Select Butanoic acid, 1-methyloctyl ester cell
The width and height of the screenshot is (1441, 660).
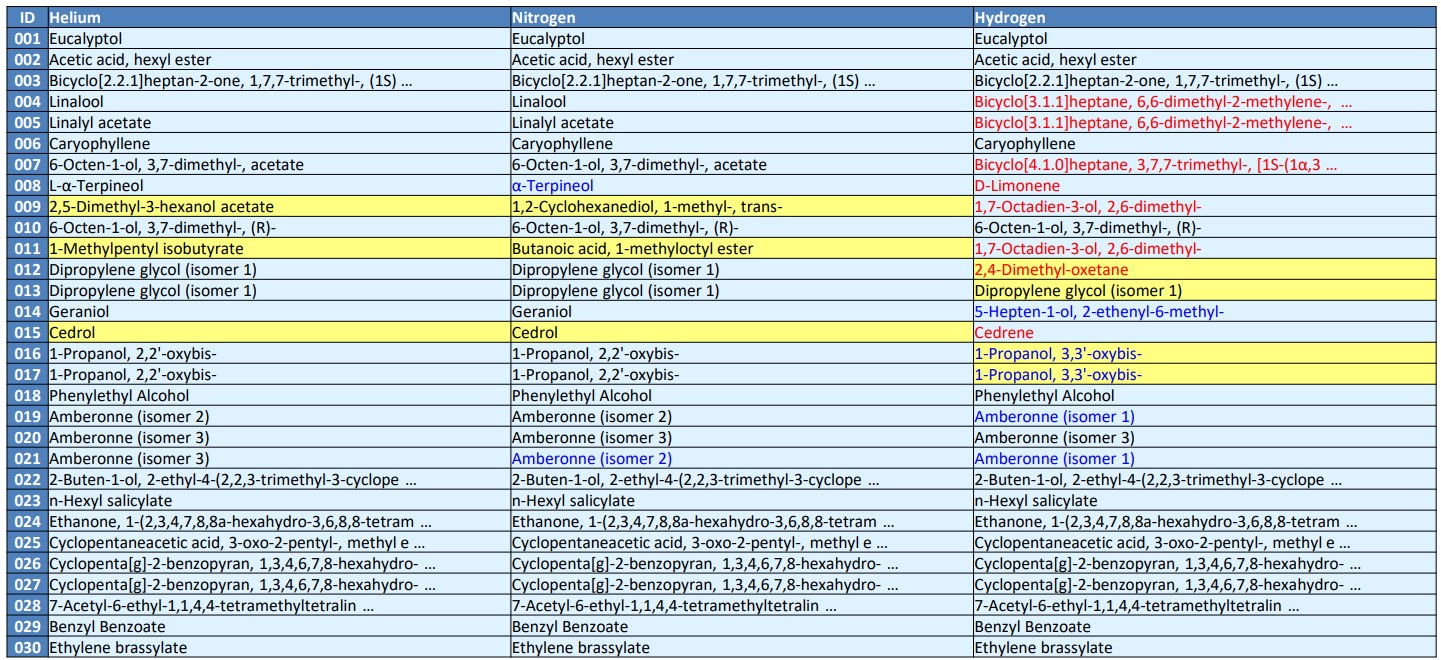point(741,249)
